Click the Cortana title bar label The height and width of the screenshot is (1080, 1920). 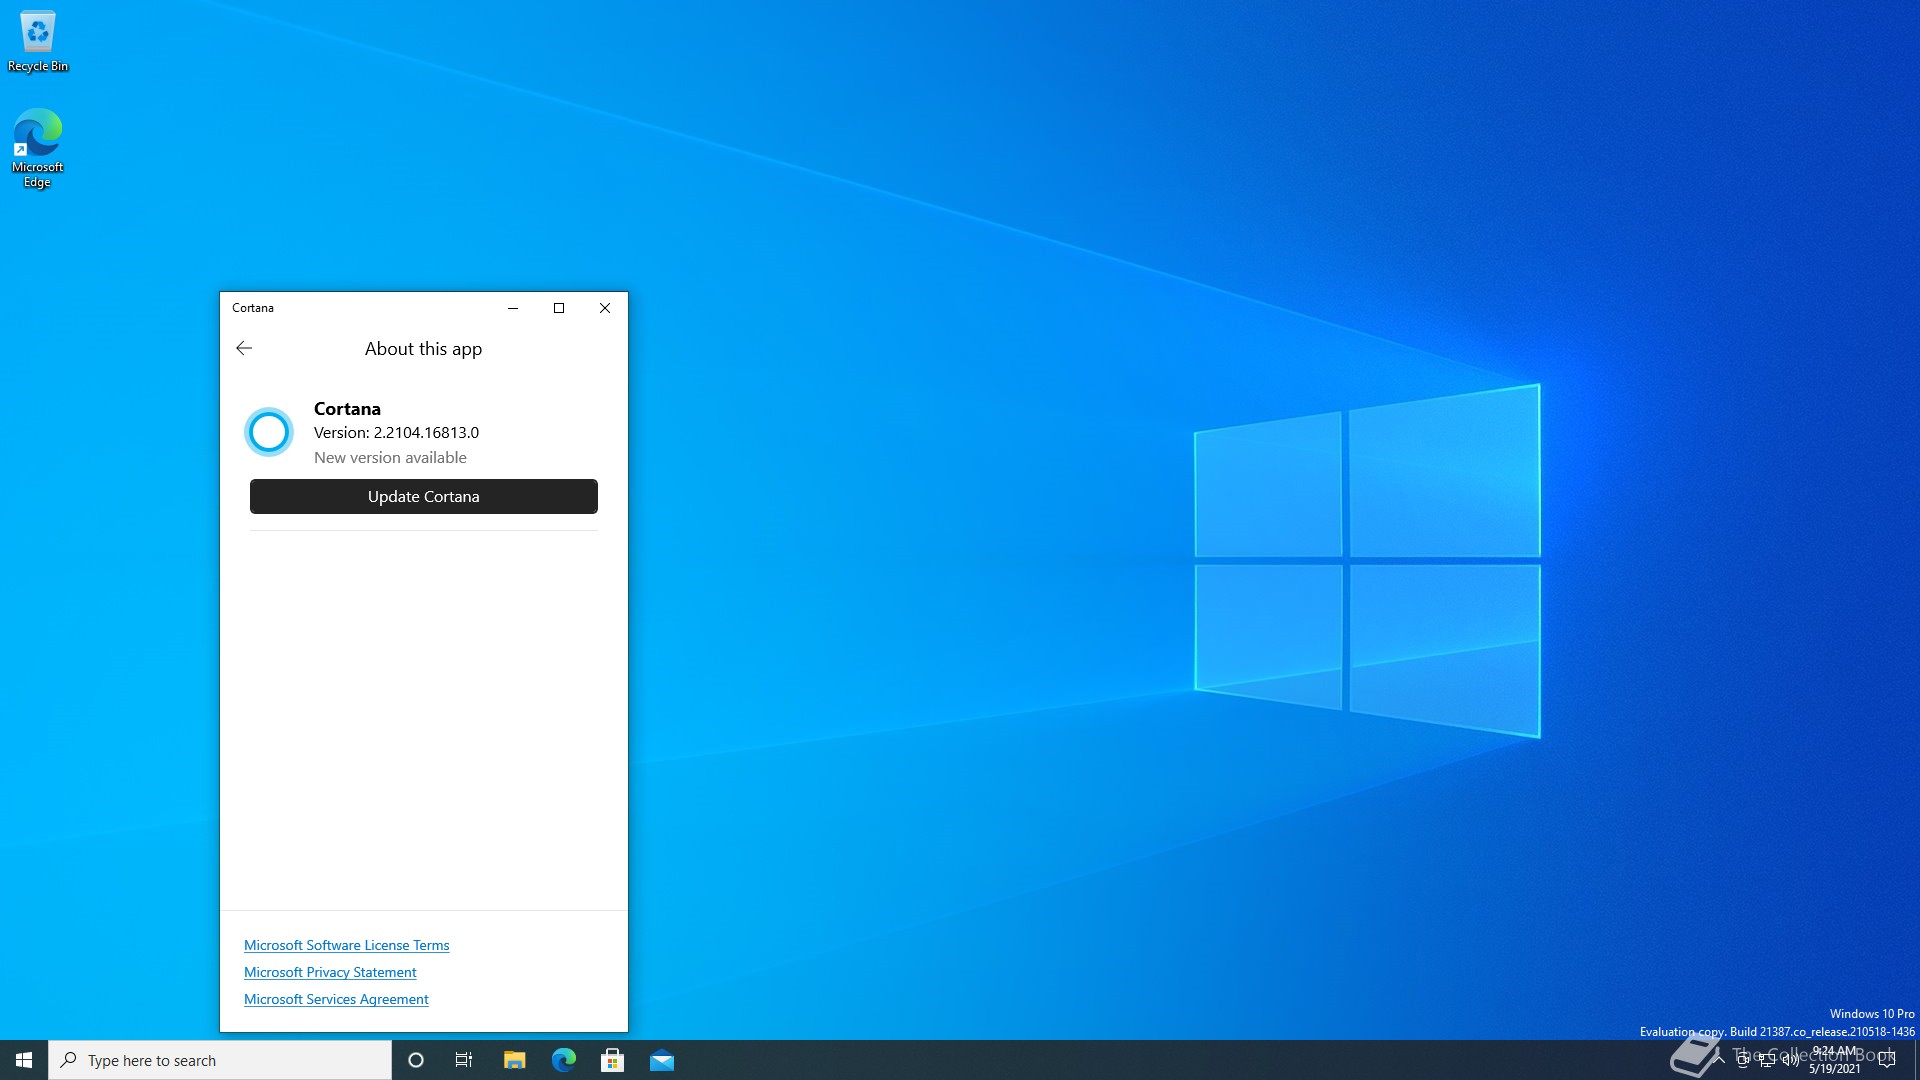click(x=253, y=308)
